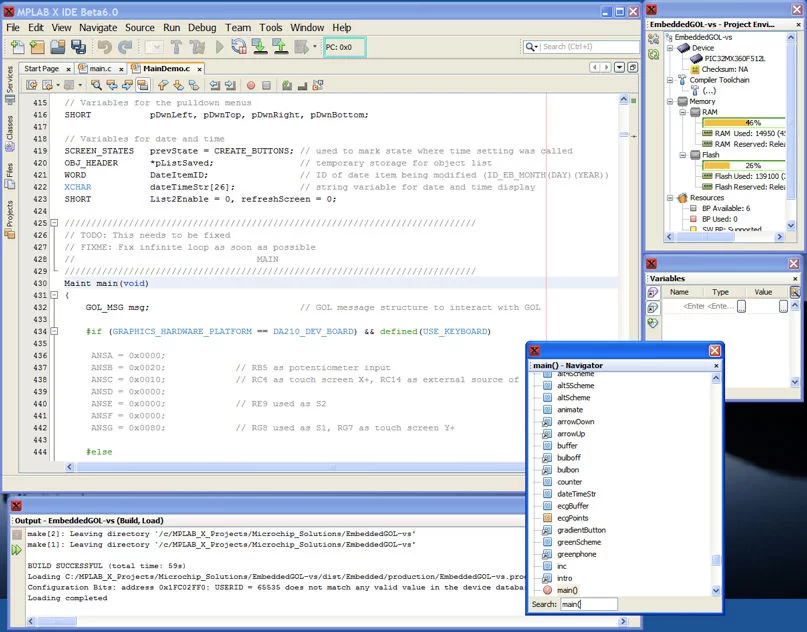Click the Name column header in Variables

pyautogui.click(x=679, y=292)
